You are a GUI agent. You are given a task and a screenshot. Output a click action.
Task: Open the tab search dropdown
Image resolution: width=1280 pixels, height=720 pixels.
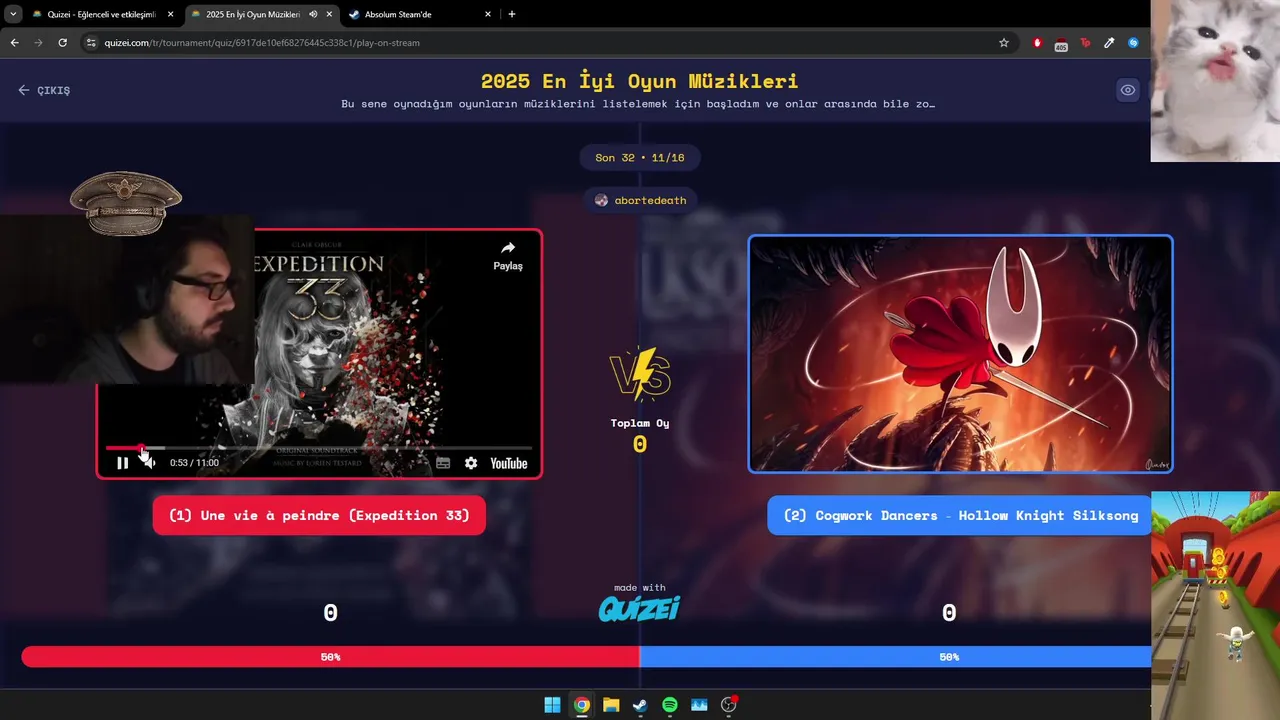click(x=13, y=14)
